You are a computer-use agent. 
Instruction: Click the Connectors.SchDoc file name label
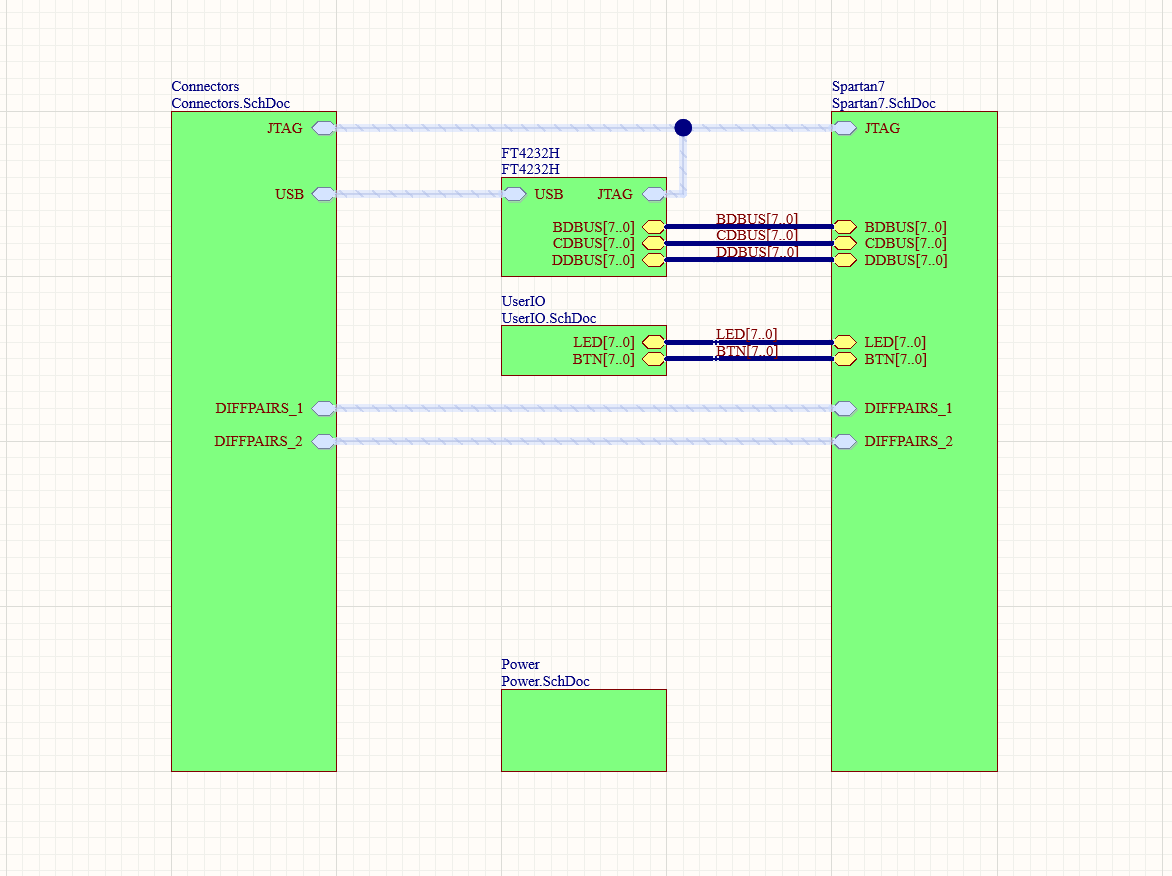[x=230, y=103]
